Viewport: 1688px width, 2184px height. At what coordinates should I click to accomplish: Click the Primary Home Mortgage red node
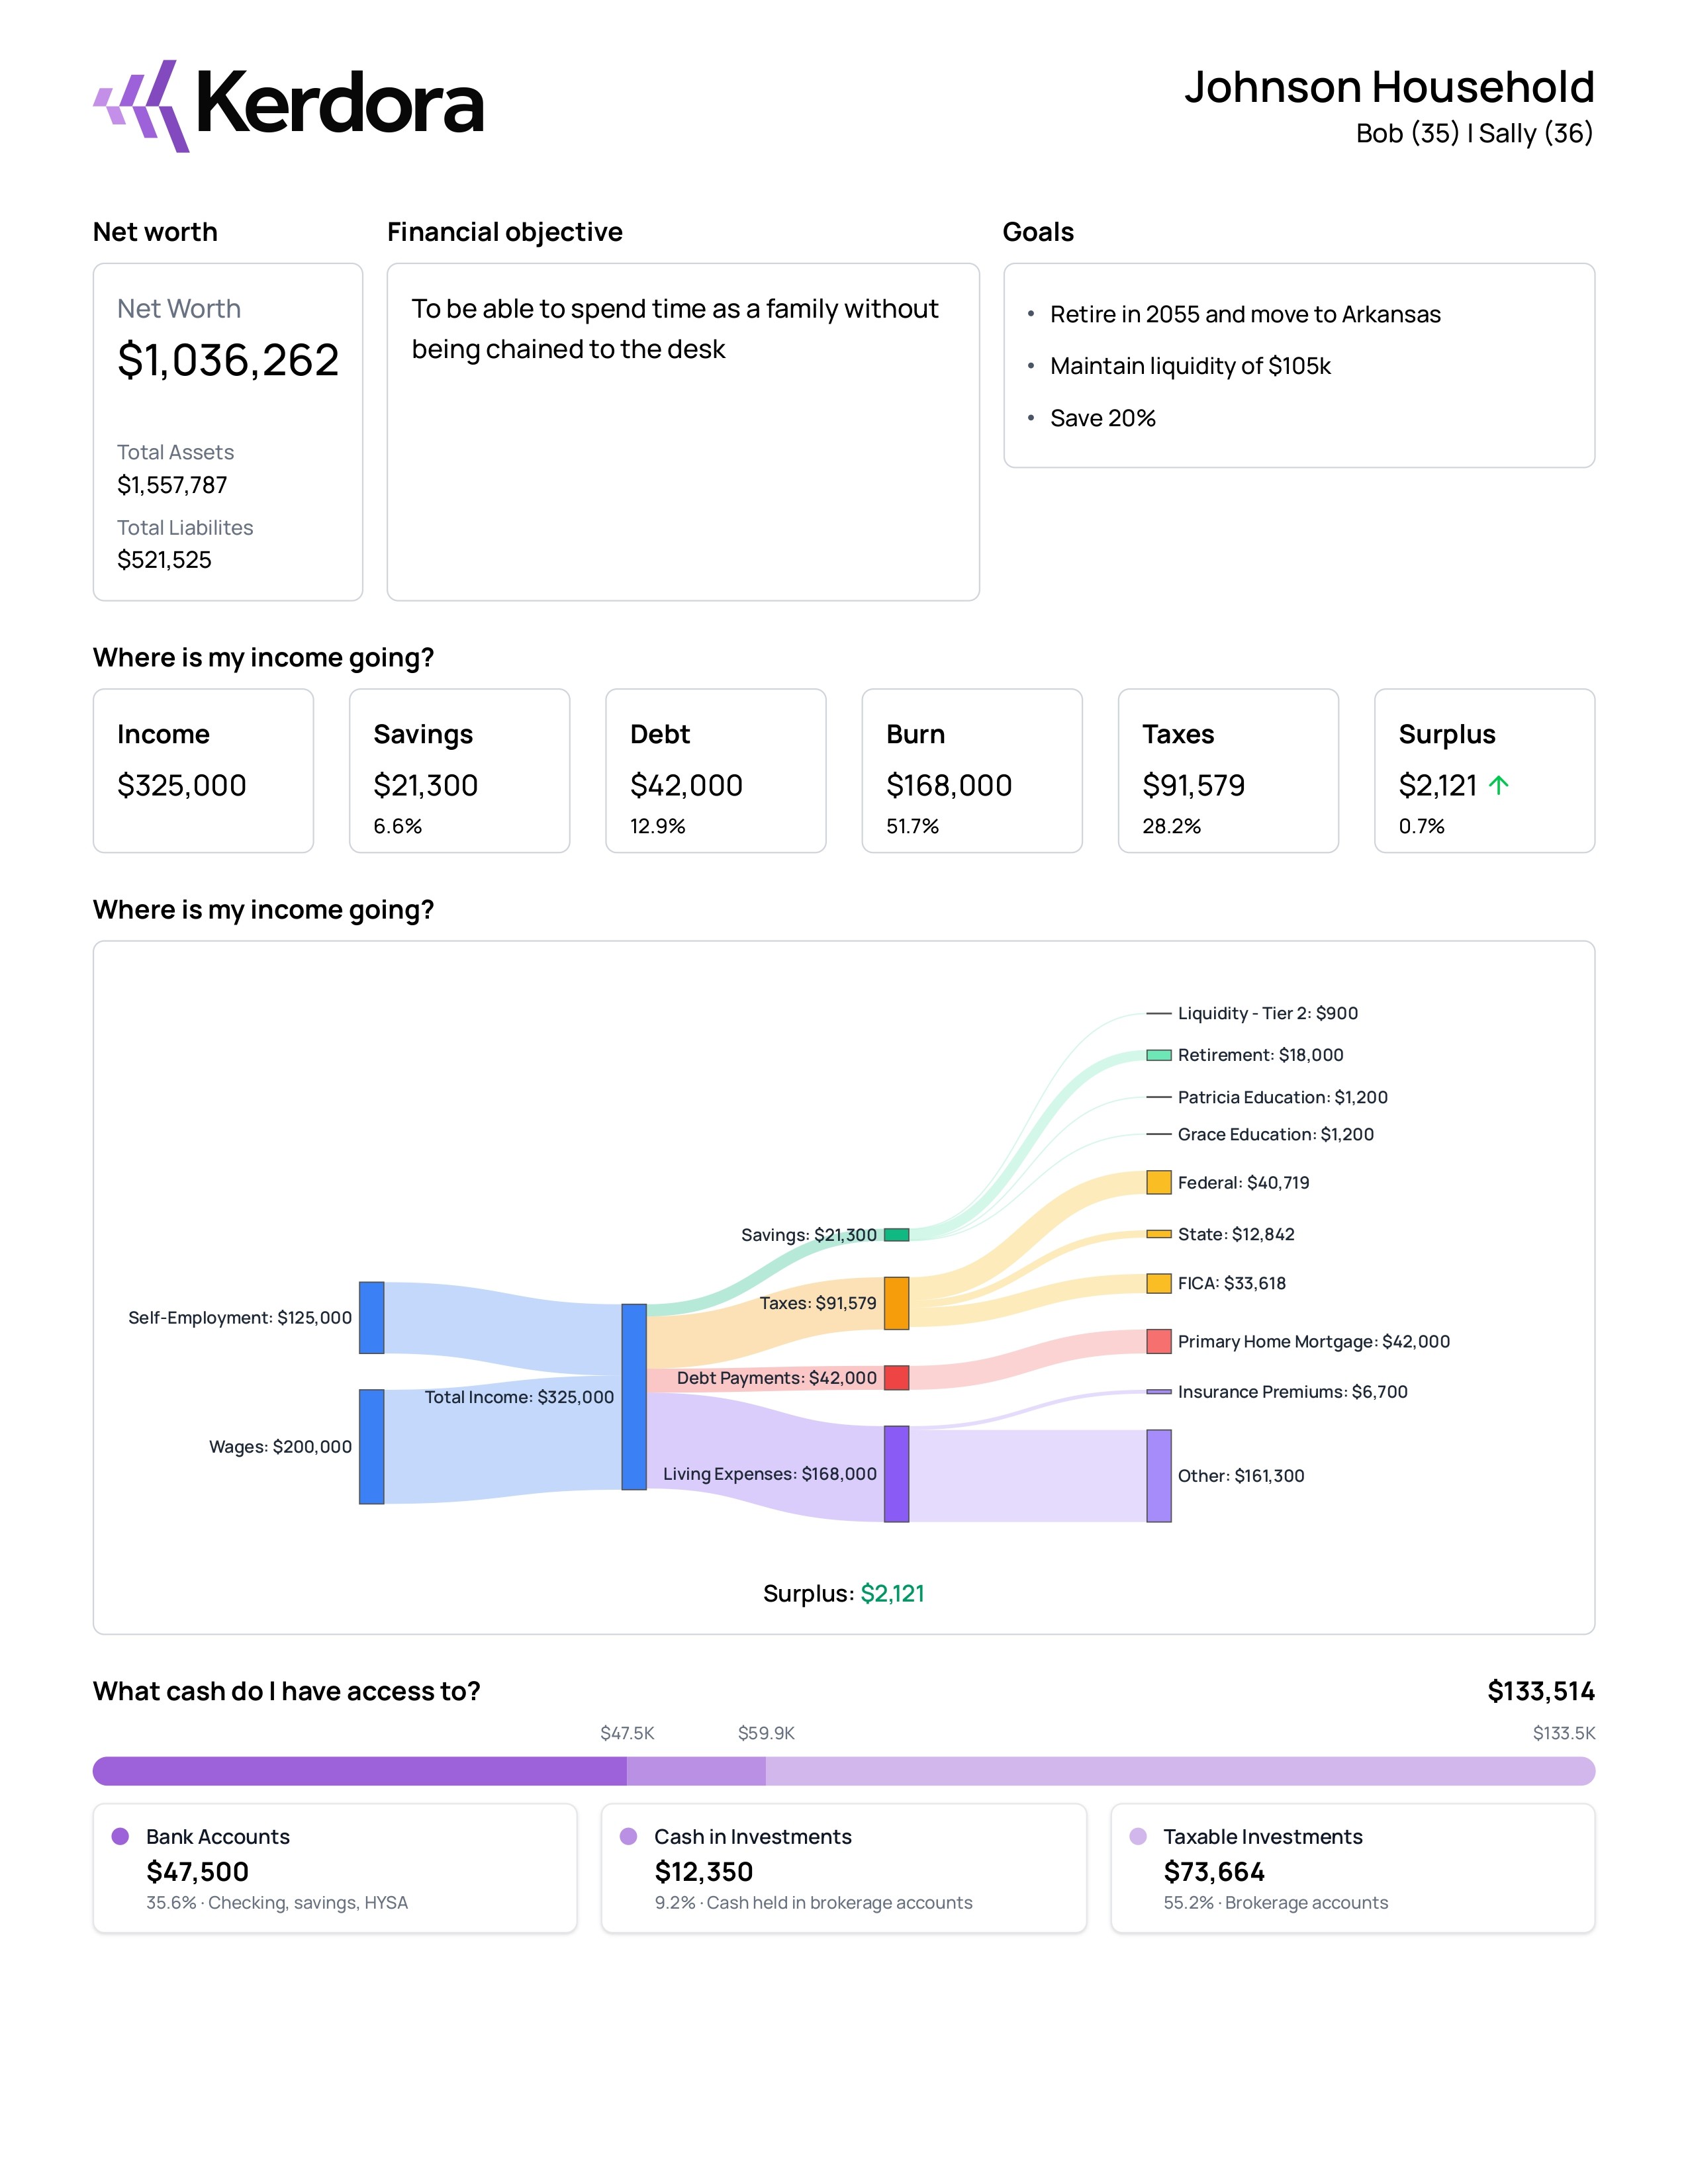(x=1158, y=1341)
